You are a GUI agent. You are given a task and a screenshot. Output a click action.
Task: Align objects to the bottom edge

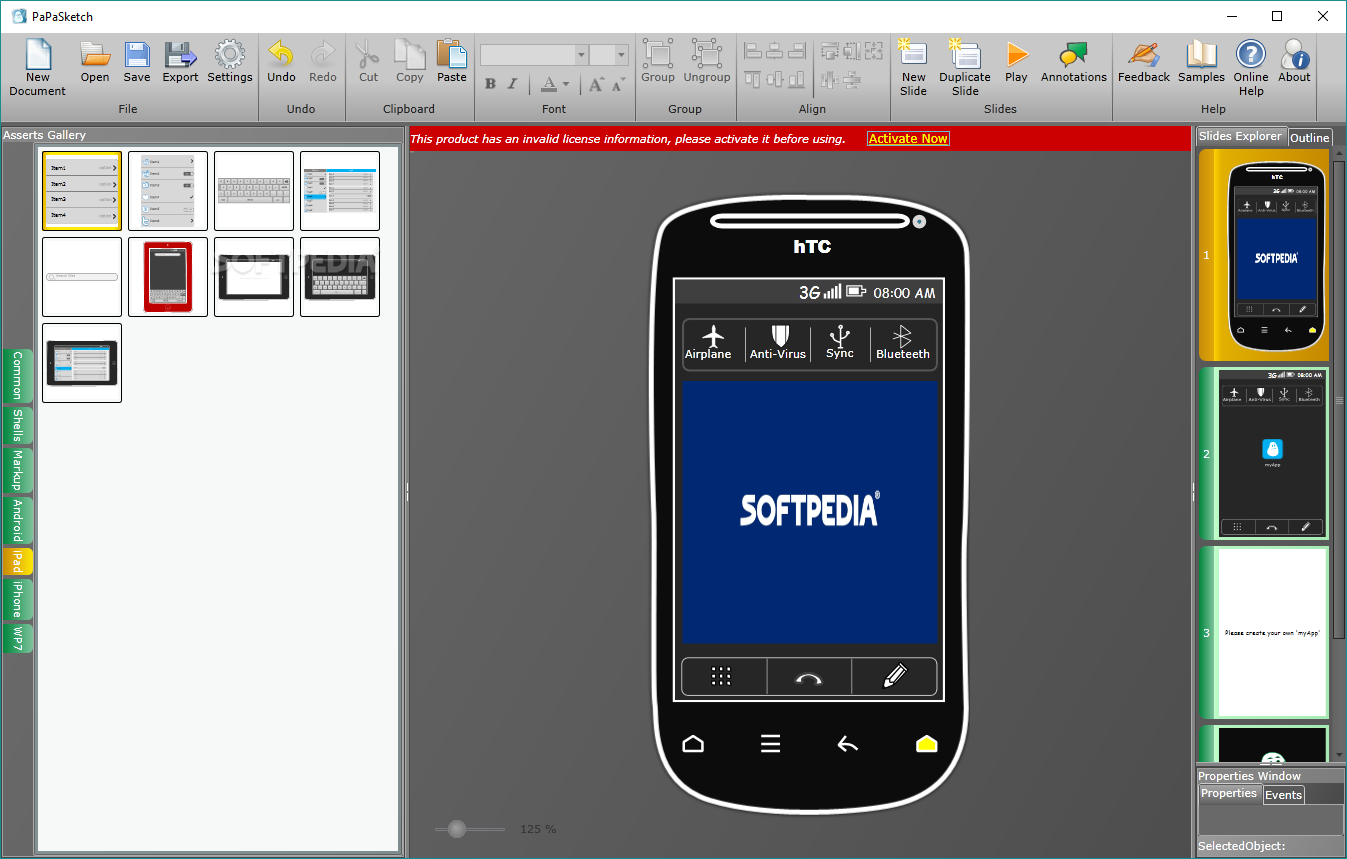pyautogui.click(x=797, y=79)
